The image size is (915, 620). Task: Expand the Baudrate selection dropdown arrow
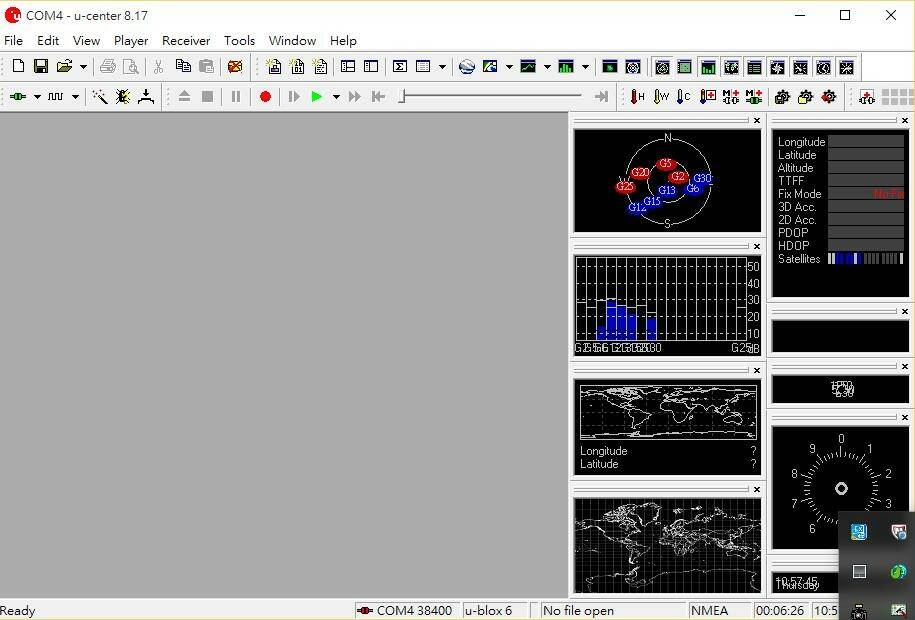[75, 97]
